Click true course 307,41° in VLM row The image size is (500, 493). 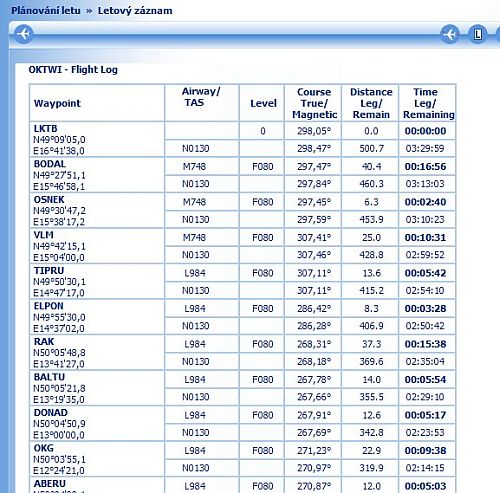[314, 238]
